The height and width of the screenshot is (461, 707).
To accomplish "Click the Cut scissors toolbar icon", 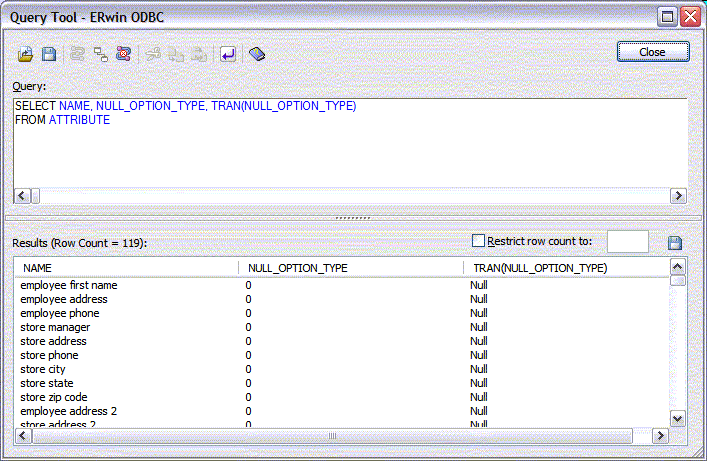I will click(153, 54).
